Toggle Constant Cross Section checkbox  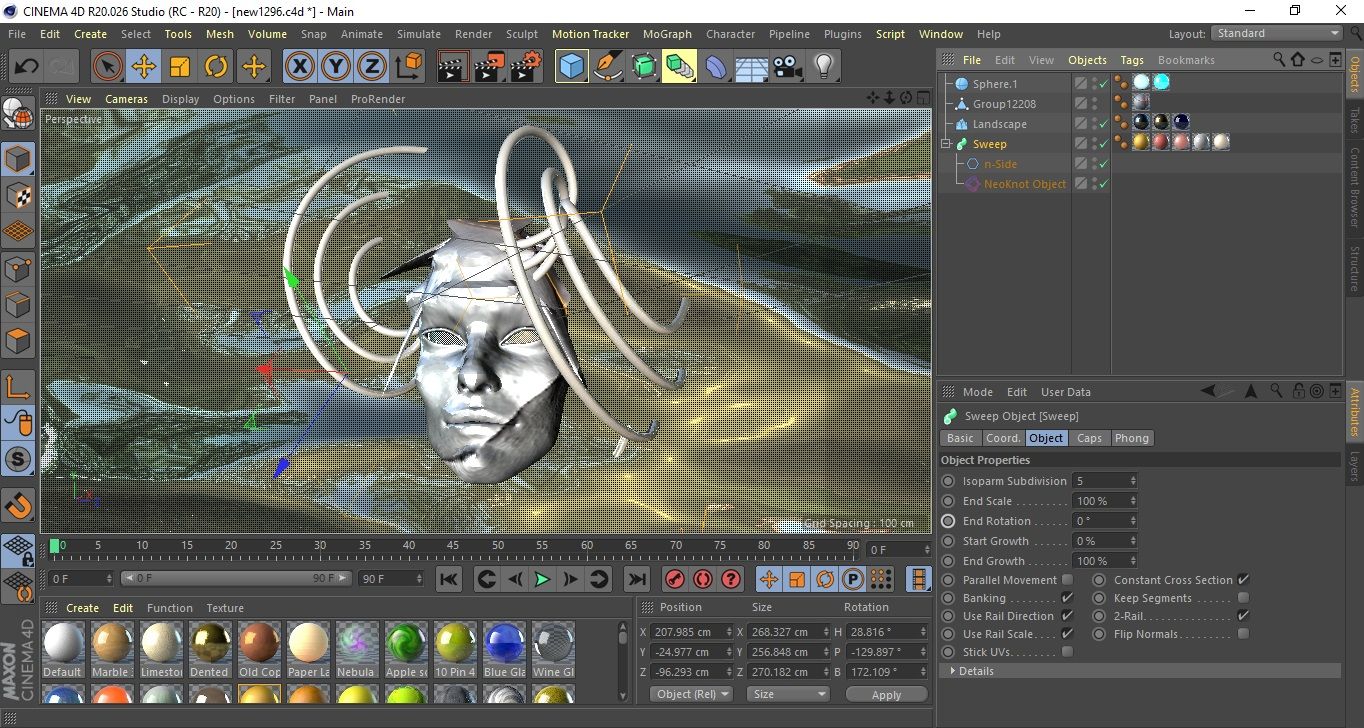coord(1243,580)
